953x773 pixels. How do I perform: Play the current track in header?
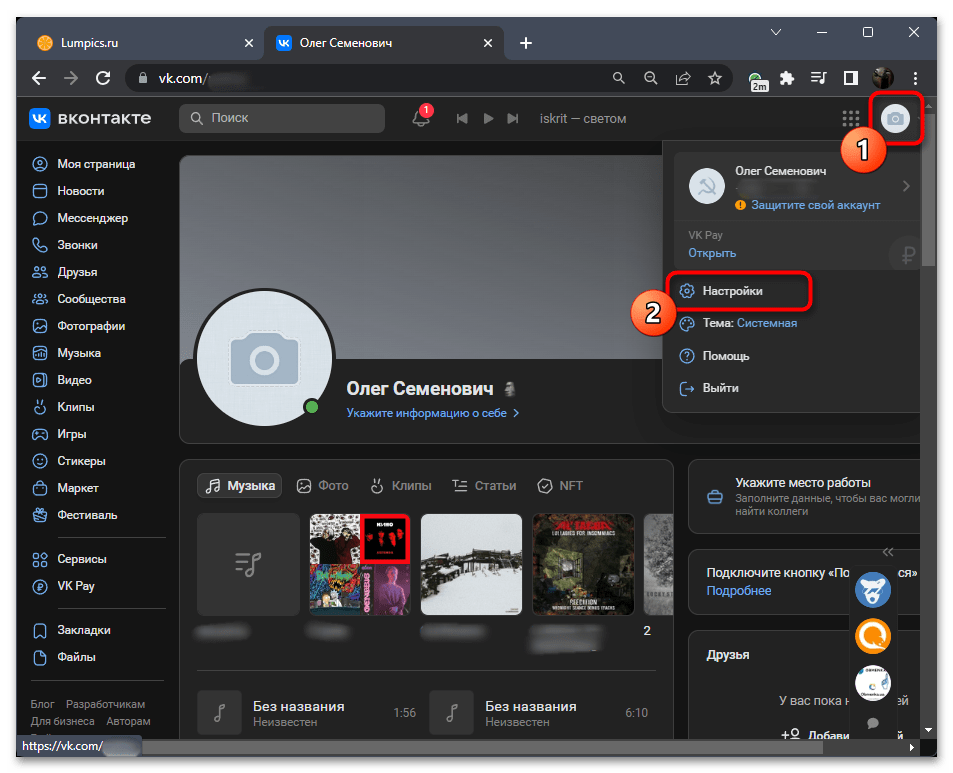[488, 119]
